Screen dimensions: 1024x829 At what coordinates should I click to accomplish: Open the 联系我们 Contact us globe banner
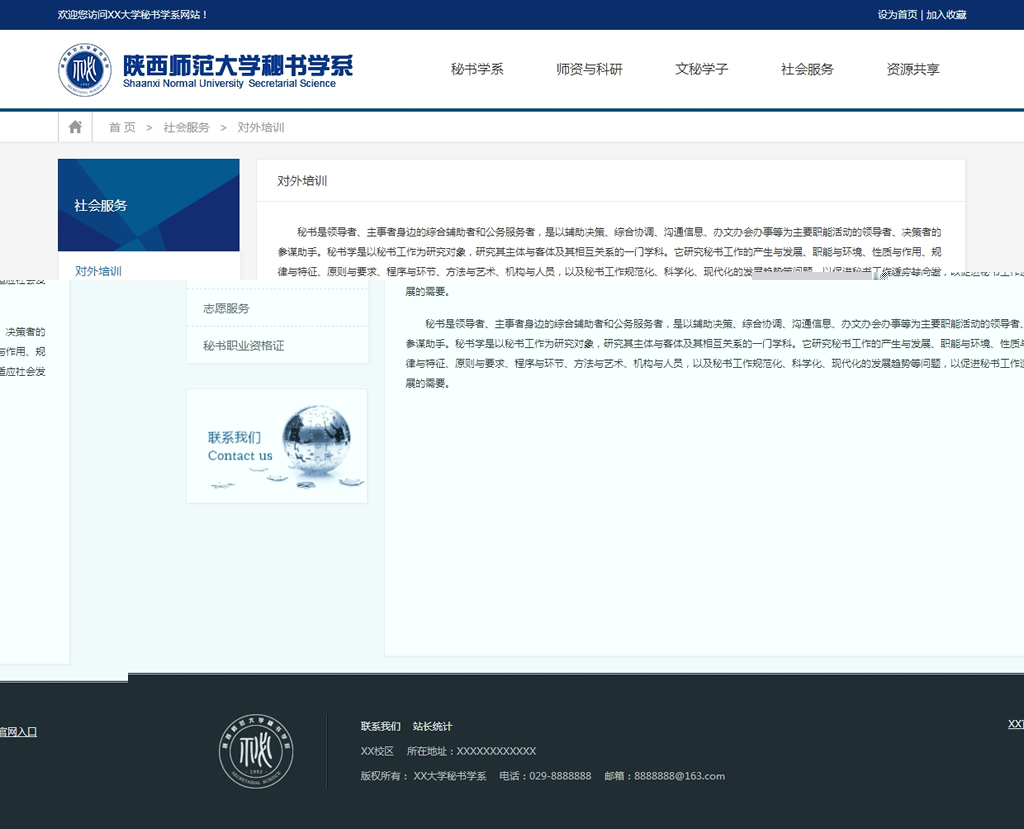[277, 446]
